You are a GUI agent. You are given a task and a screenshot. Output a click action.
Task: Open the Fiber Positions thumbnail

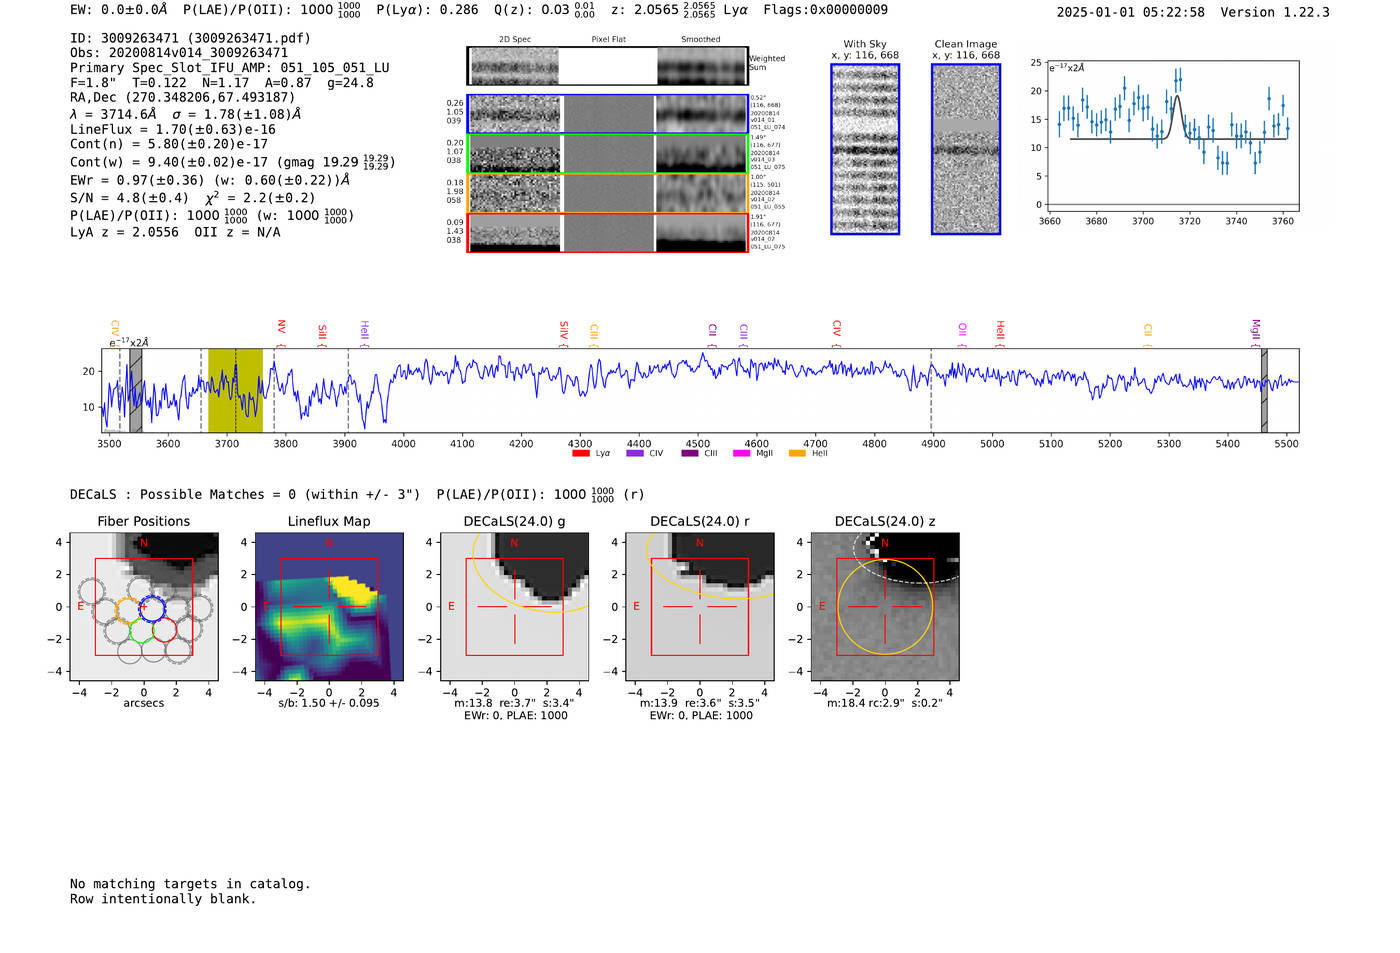(144, 607)
